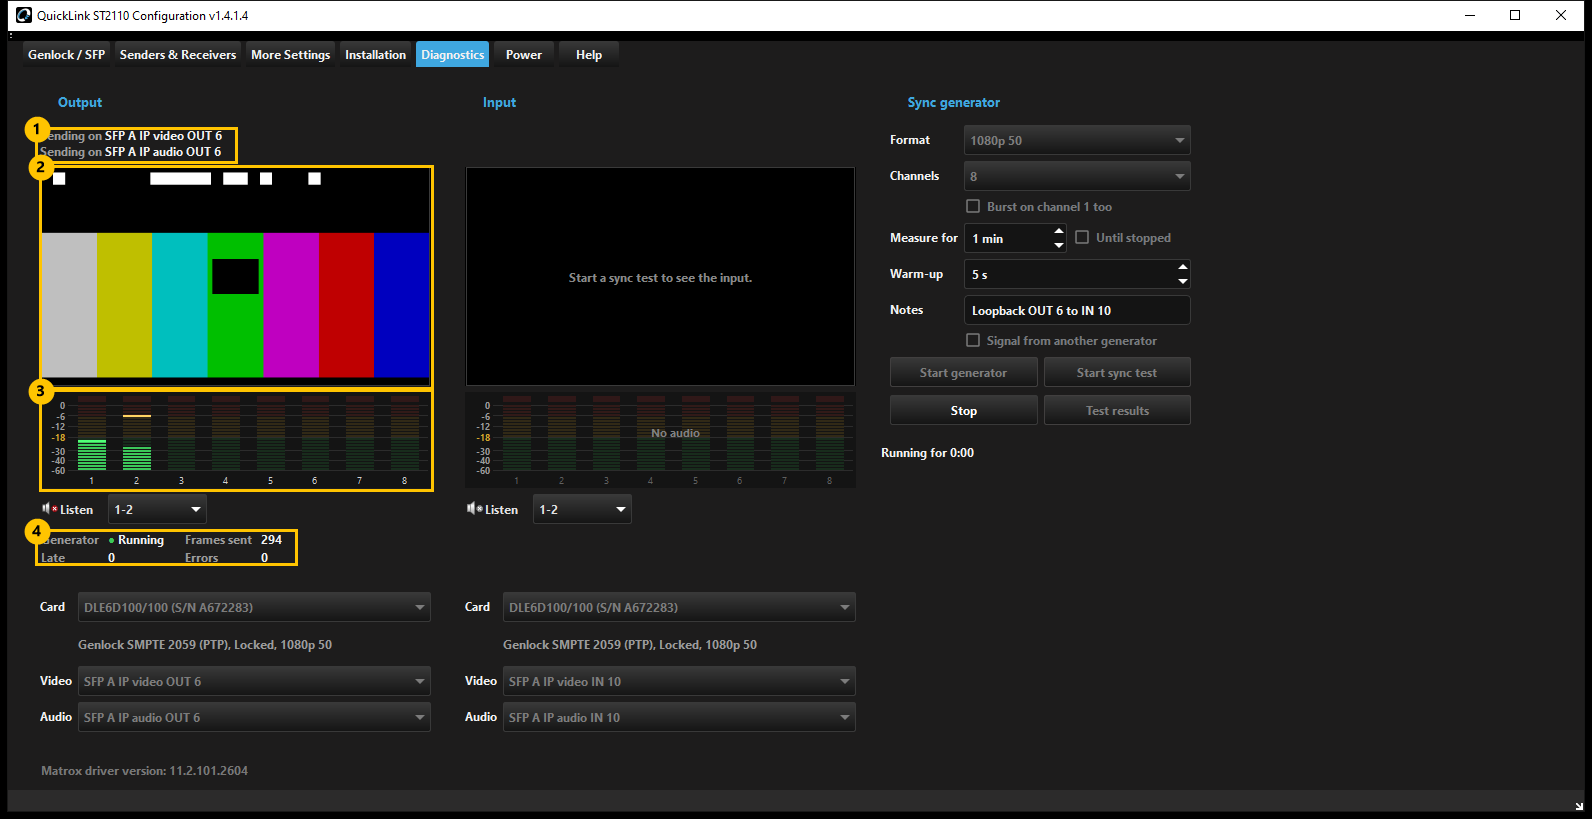Open the Input Listen channel pair dropdown
Screen dimensions: 1592x819
tap(582, 509)
